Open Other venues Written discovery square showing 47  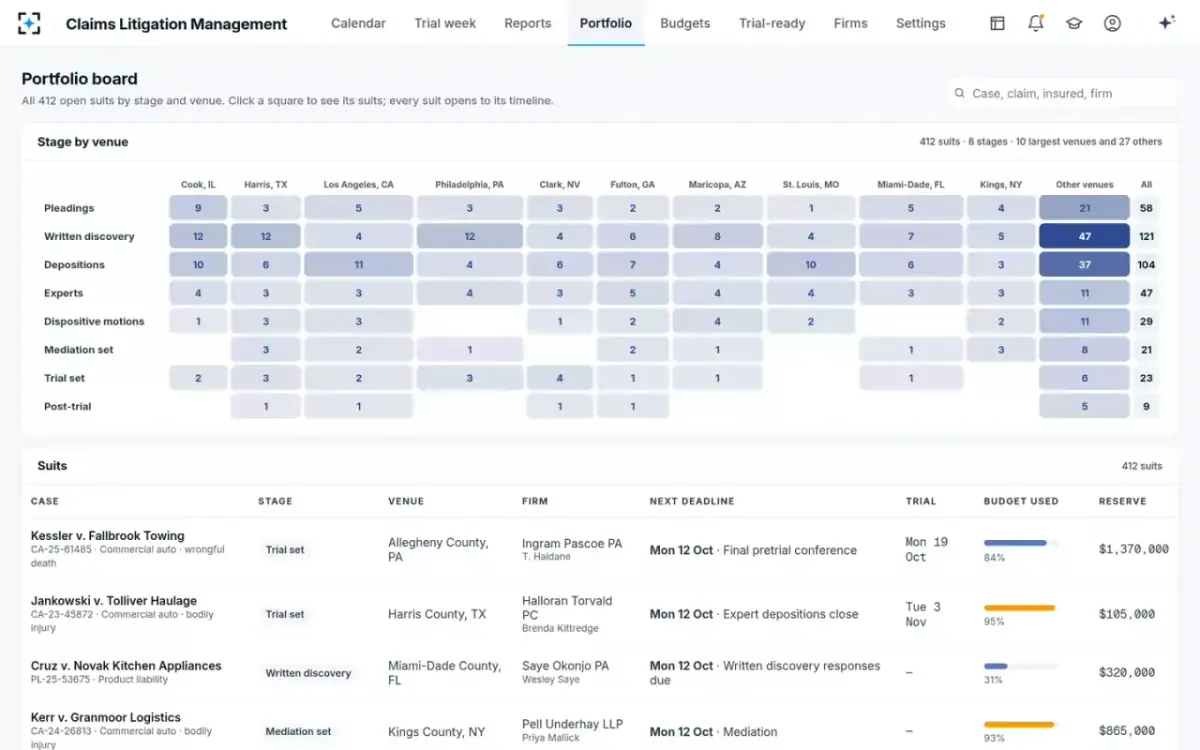point(1085,236)
